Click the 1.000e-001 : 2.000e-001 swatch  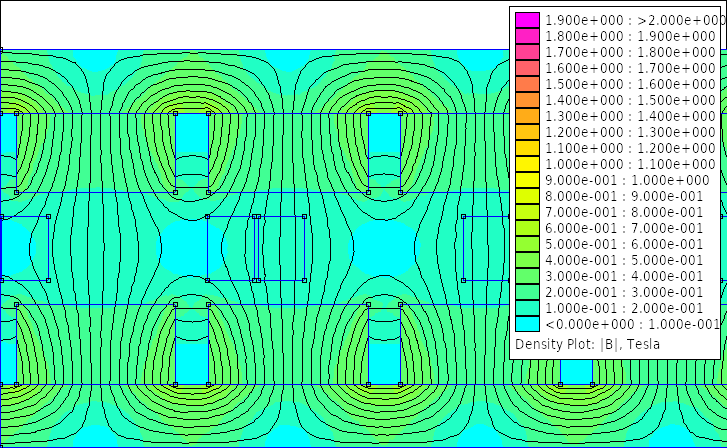[x=527, y=308]
